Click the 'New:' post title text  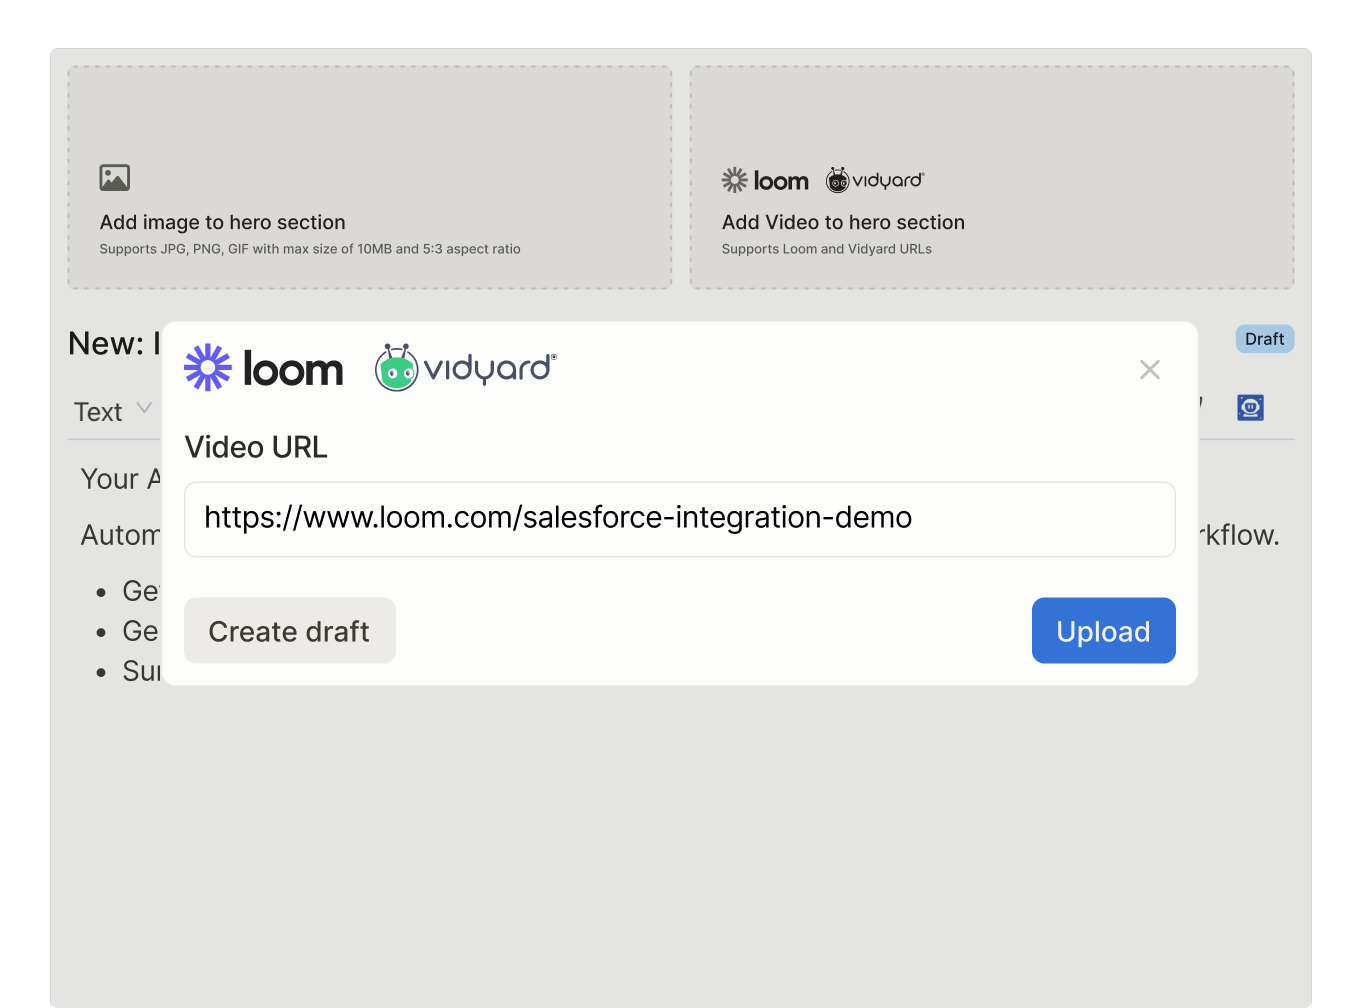click(113, 343)
